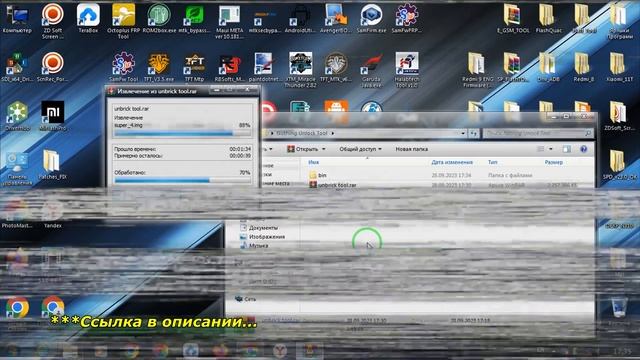640x360 pixels.
Task: Open the Patches_FIX folder
Action: coord(53,165)
